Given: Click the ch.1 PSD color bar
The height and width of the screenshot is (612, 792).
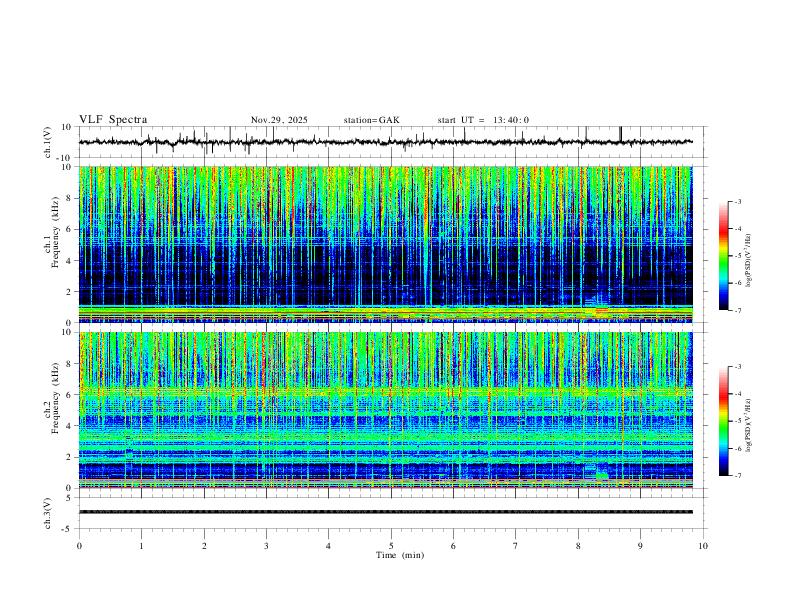Looking at the screenshot, I should pyautogui.click(x=723, y=256).
